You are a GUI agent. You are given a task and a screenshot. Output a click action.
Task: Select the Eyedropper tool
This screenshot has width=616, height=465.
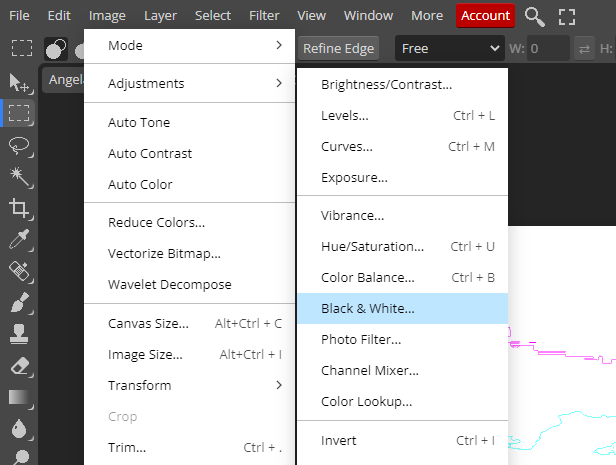tap(18, 239)
